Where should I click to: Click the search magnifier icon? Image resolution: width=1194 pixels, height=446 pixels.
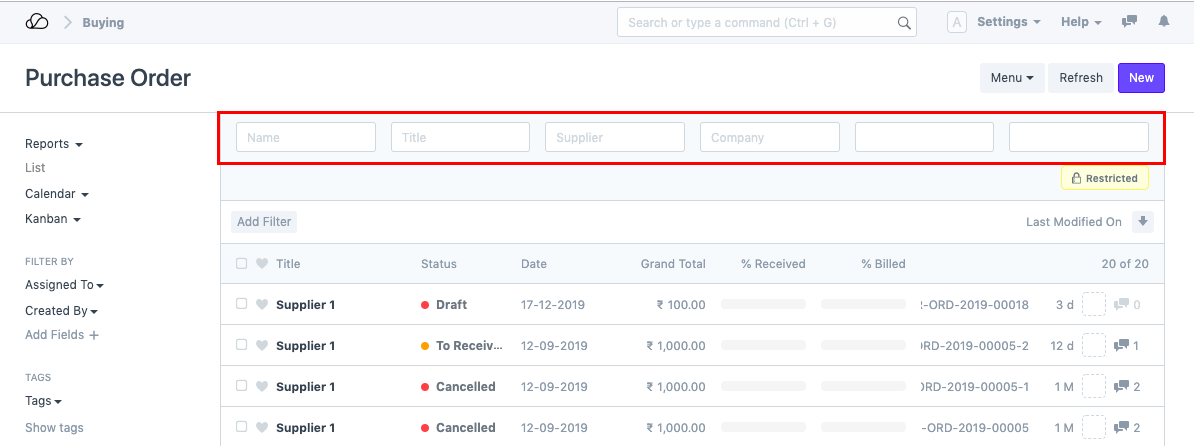[903, 23]
